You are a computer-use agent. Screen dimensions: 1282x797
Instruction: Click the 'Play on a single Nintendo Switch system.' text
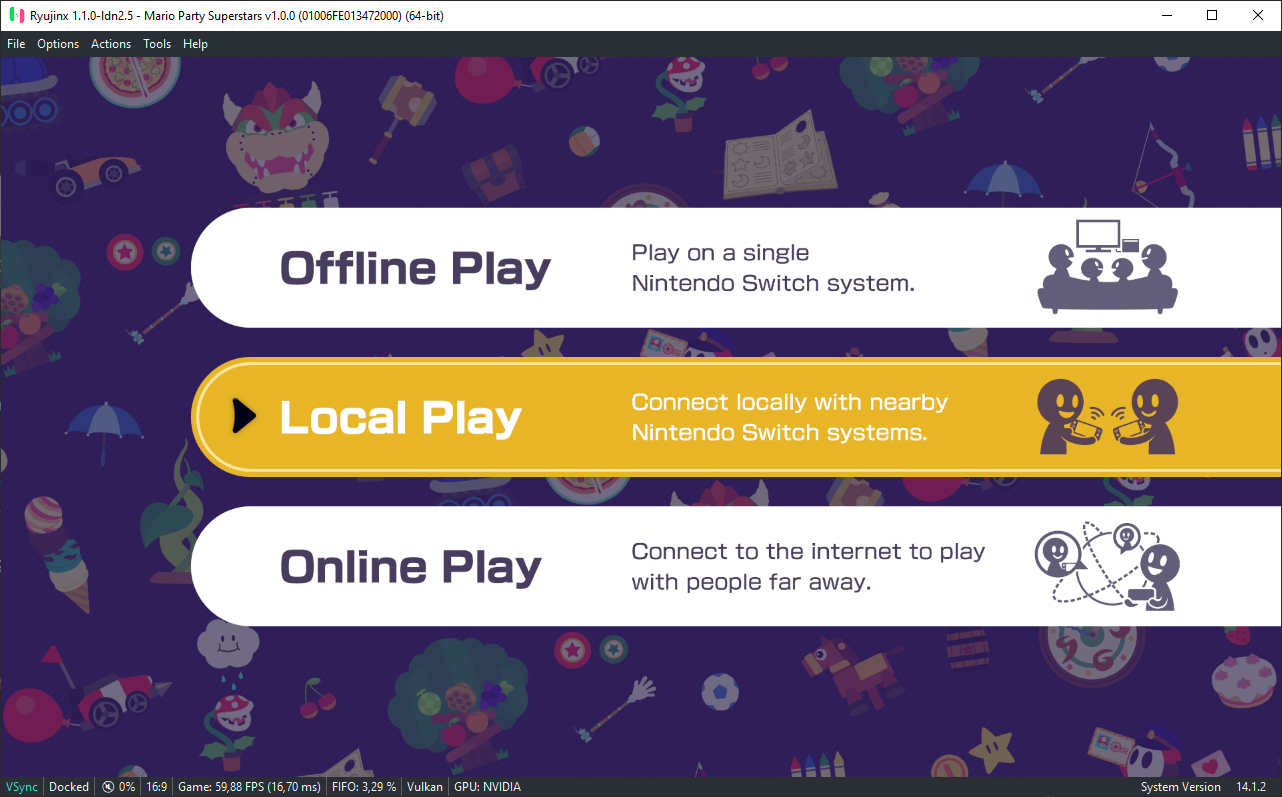pyautogui.click(x=773, y=268)
